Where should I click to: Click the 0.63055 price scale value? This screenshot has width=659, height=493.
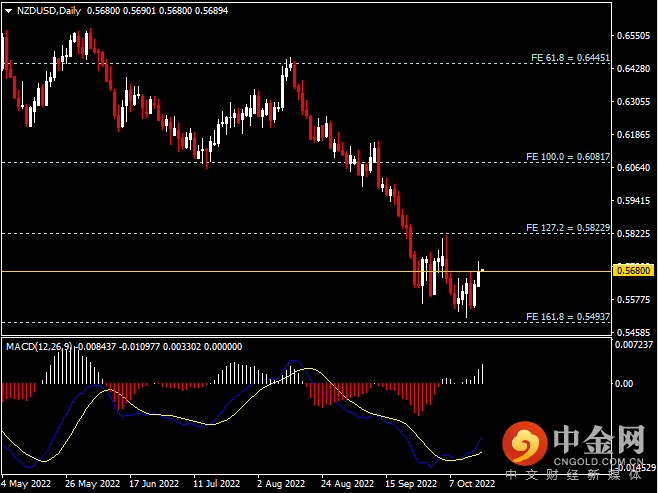tap(633, 102)
